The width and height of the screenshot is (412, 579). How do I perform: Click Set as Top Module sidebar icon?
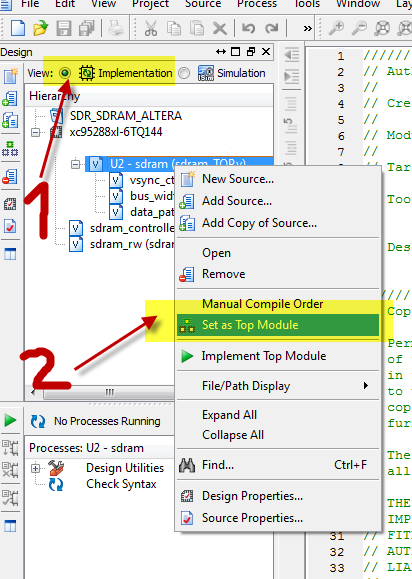10,149
